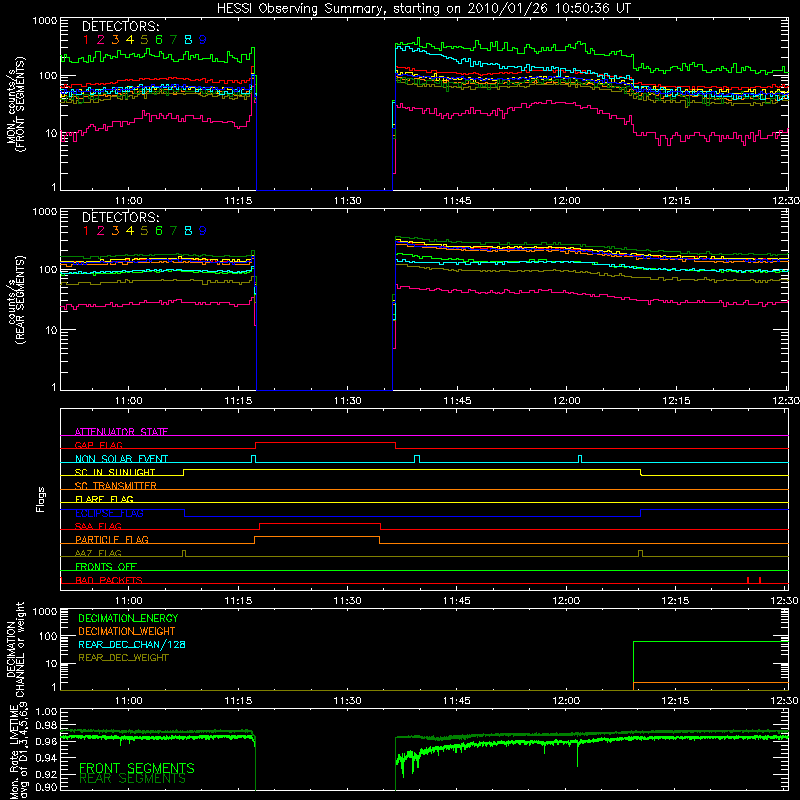Screen dimensions: 800x800
Task: Click the REAR_DEC_WEIGHT legend entry
Action: point(123,658)
